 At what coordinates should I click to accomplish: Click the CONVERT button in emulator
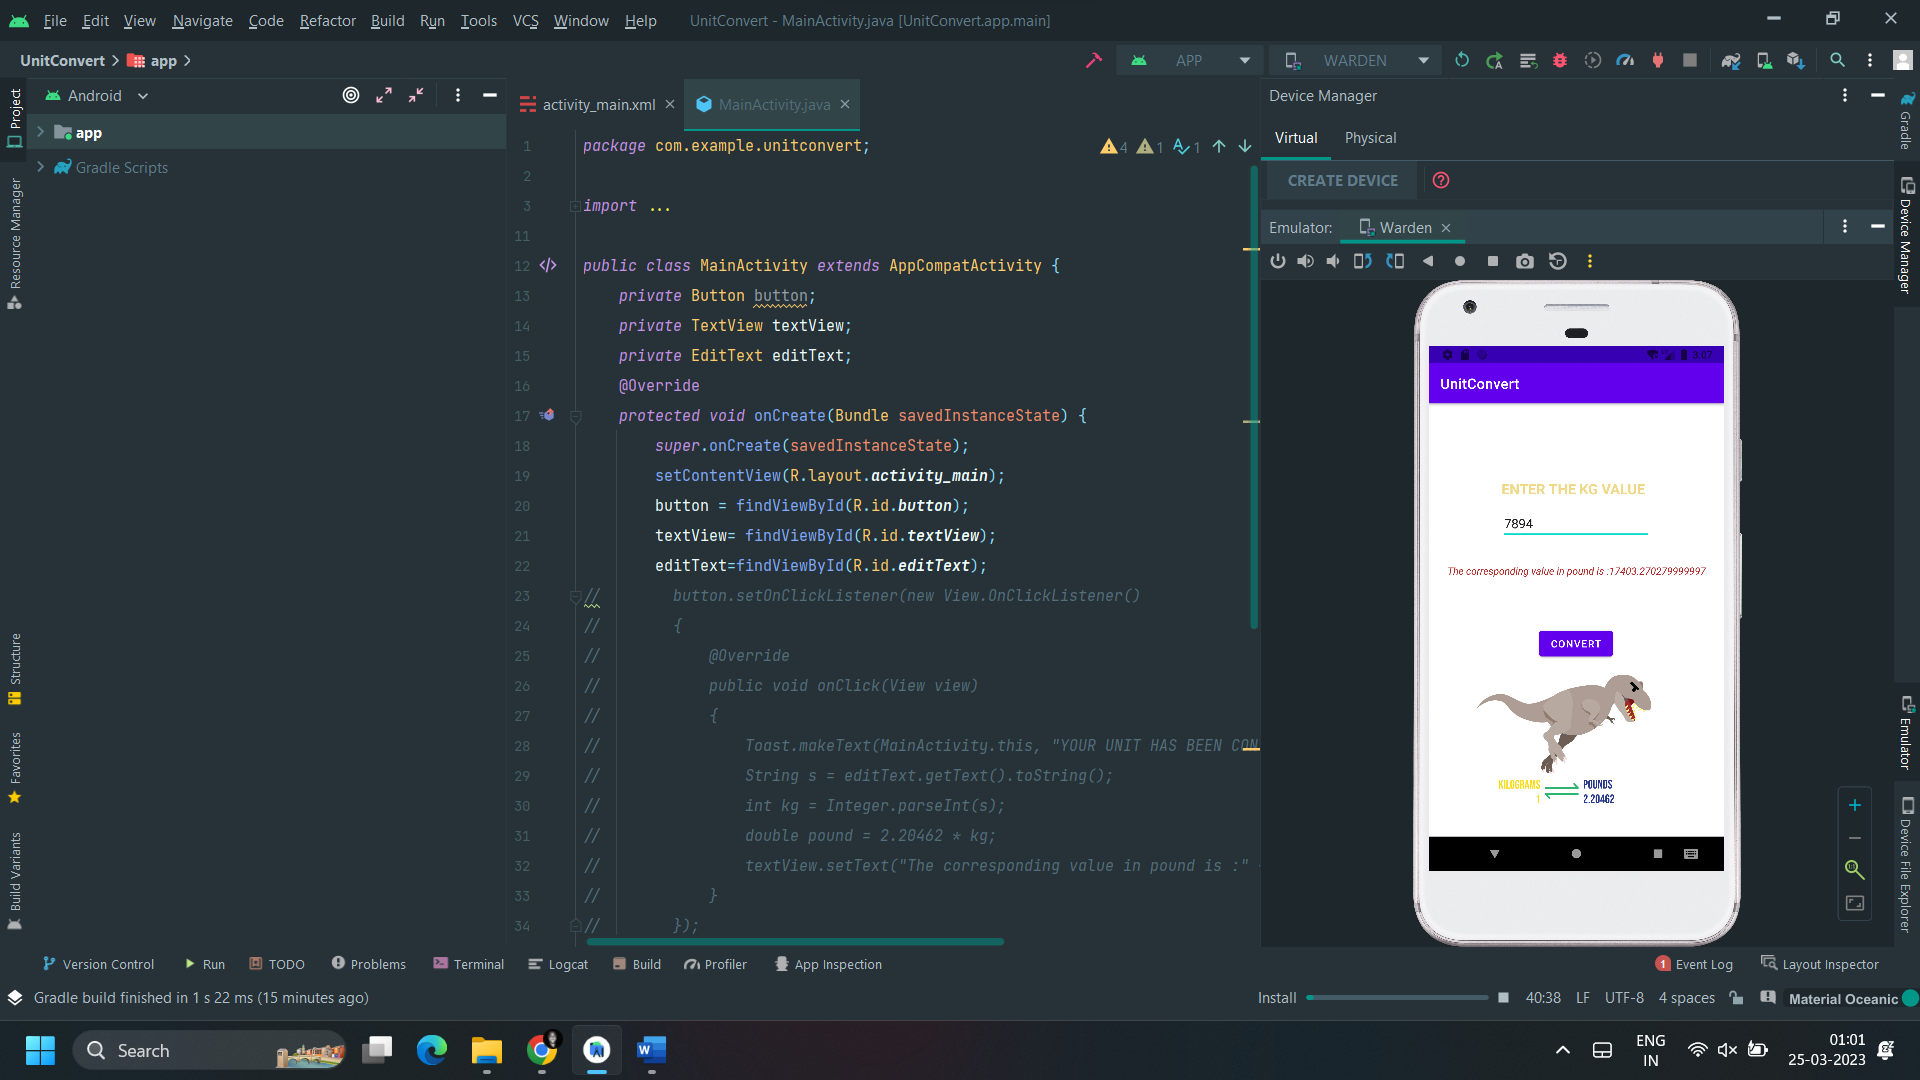pyautogui.click(x=1576, y=644)
